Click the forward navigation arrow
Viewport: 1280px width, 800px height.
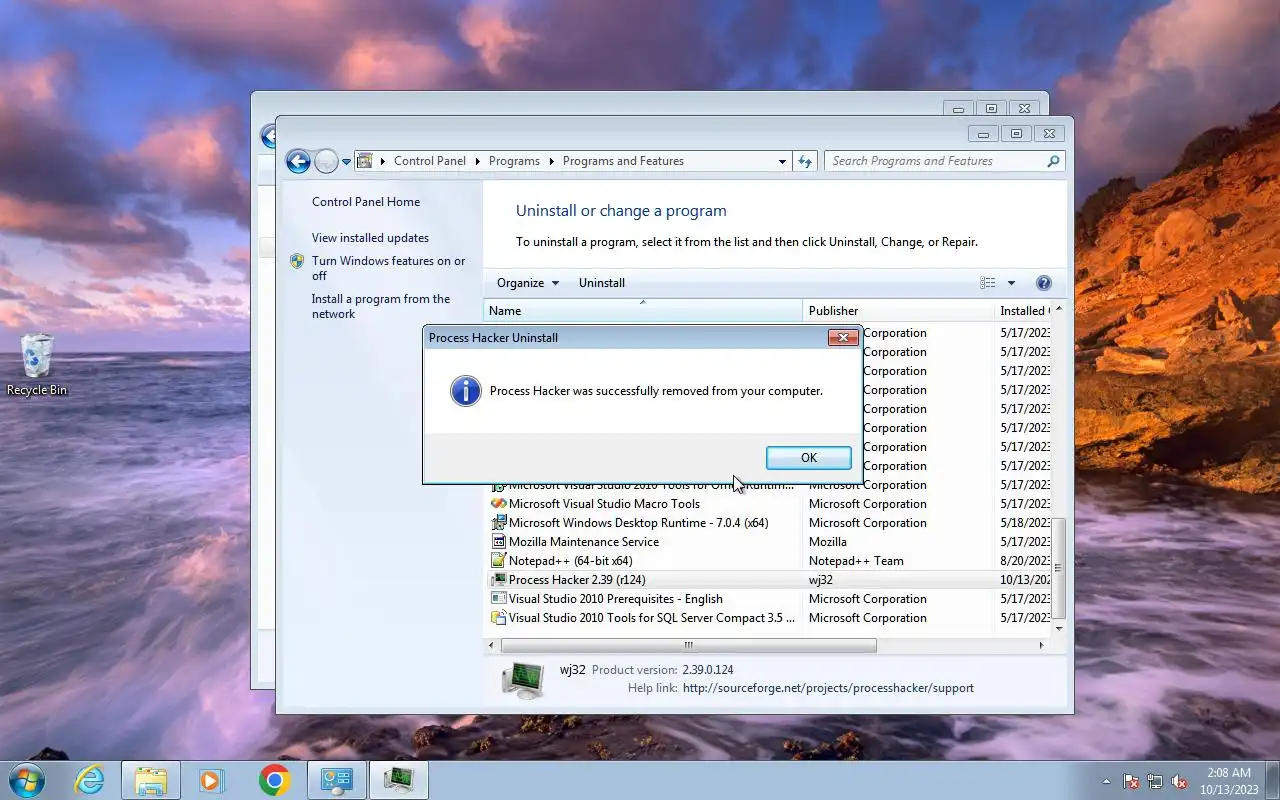[x=326, y=161]
